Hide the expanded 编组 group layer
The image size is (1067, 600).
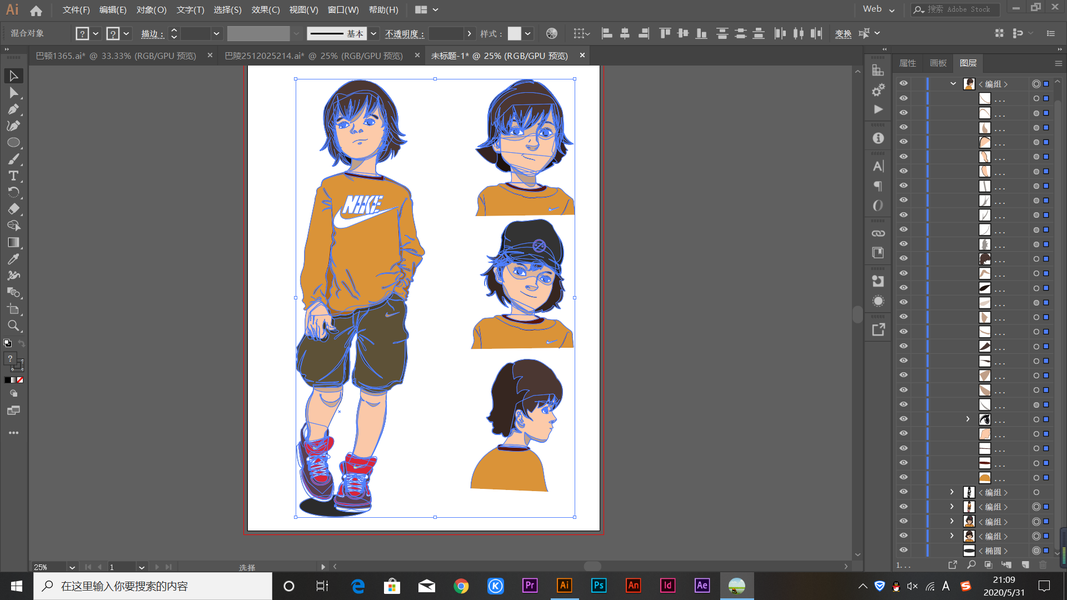click(x=903, y=84)
